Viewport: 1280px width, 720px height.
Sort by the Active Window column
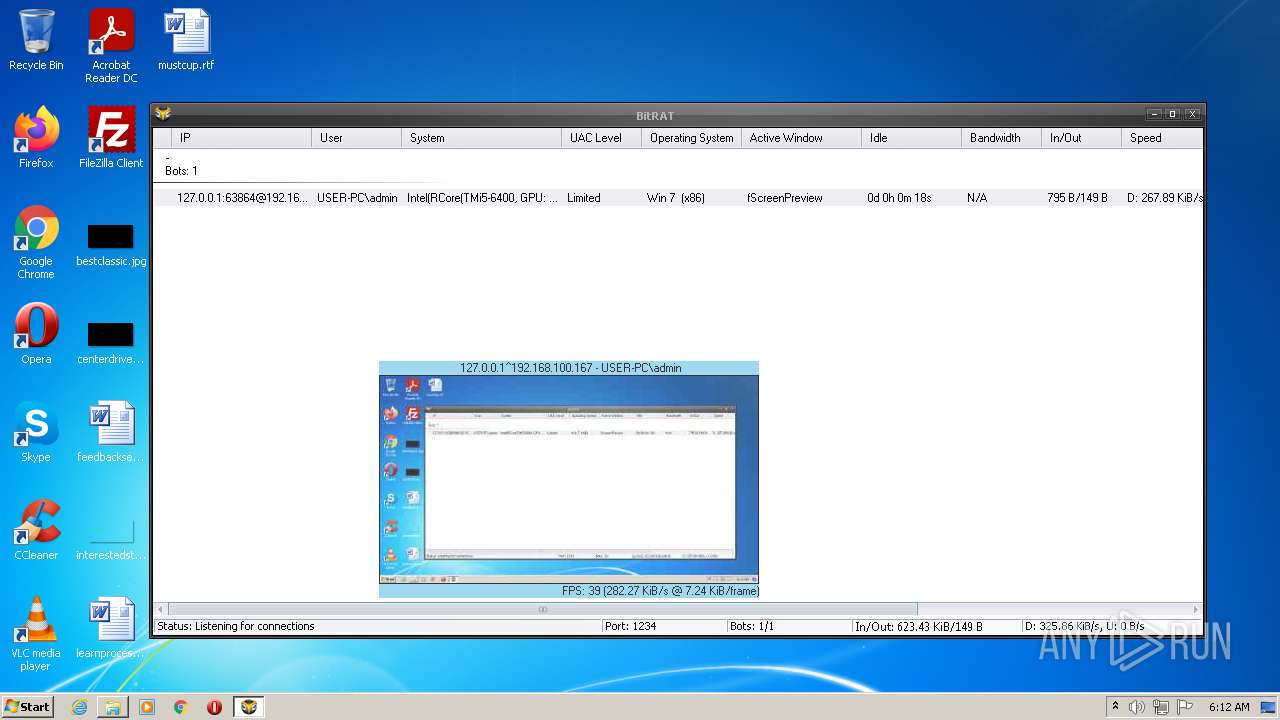point(801,138)
